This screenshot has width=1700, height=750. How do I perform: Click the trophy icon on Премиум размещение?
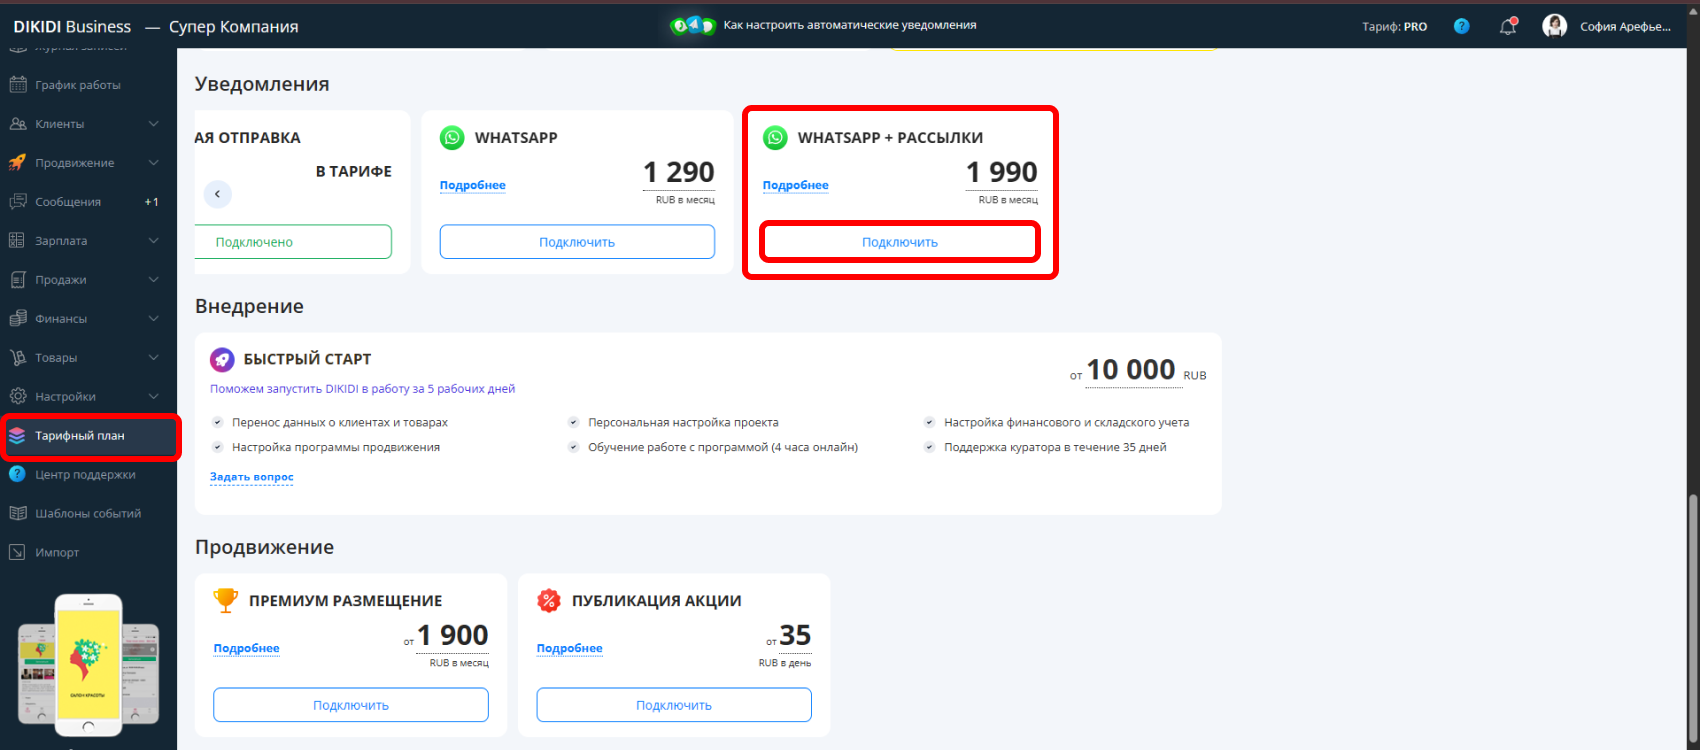click(226, 600)
